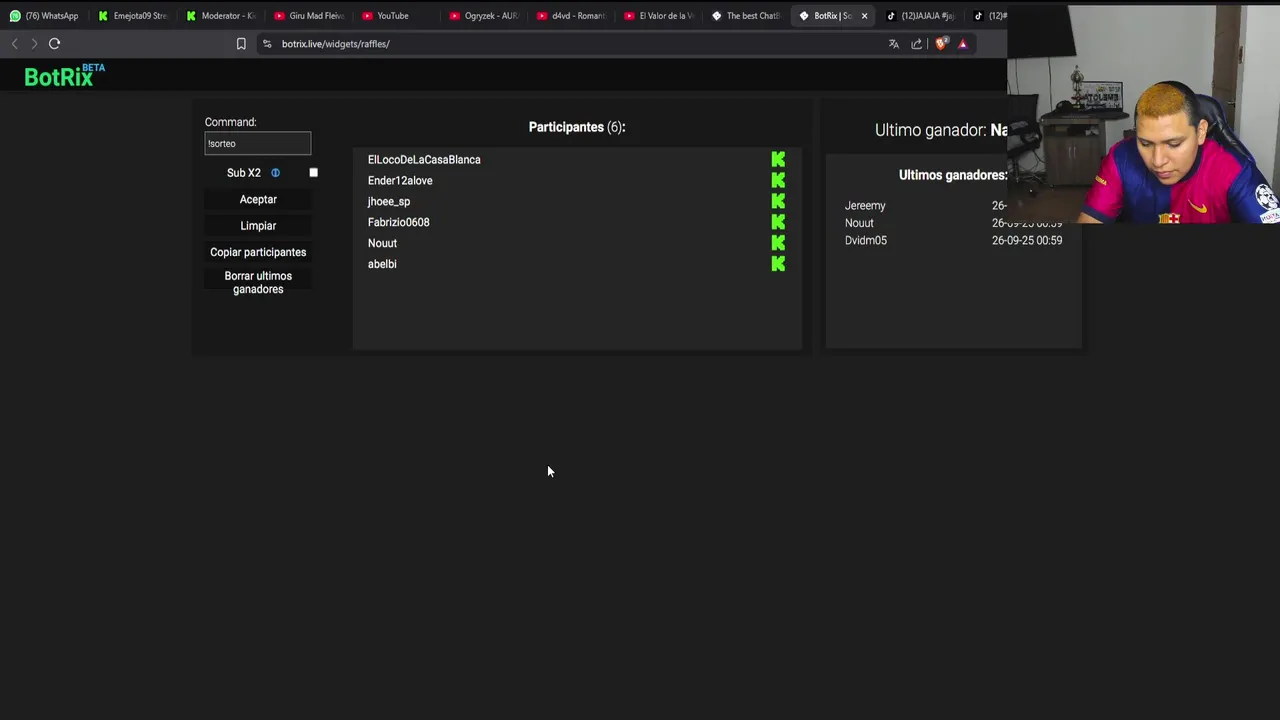Select participant abelbi
The image size is (1280, 720).
pos(382,264)
